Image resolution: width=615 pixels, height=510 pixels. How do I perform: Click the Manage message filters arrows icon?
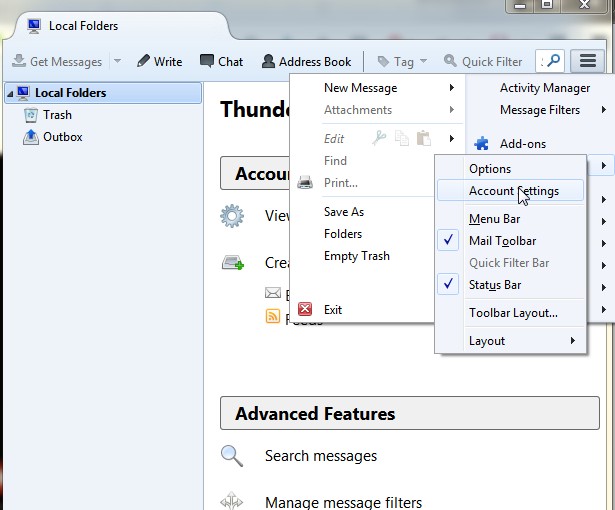[231, 501]
